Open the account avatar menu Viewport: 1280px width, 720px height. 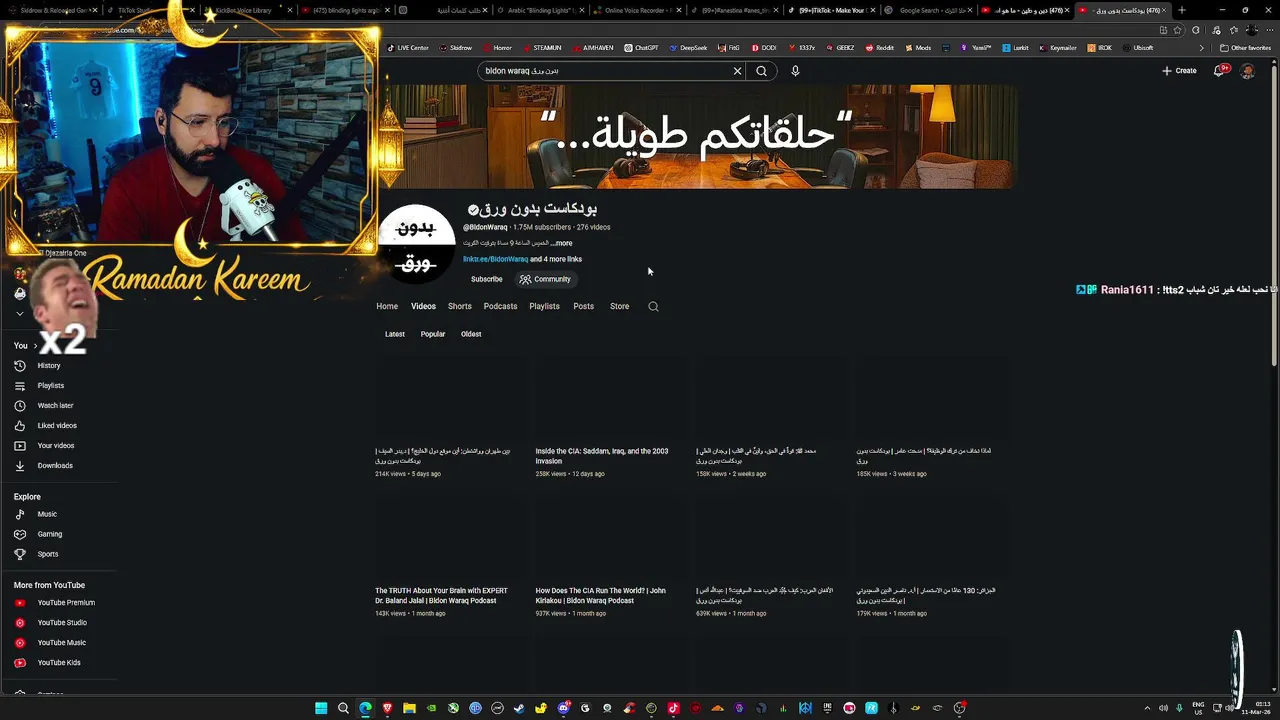coord(1247,71)
